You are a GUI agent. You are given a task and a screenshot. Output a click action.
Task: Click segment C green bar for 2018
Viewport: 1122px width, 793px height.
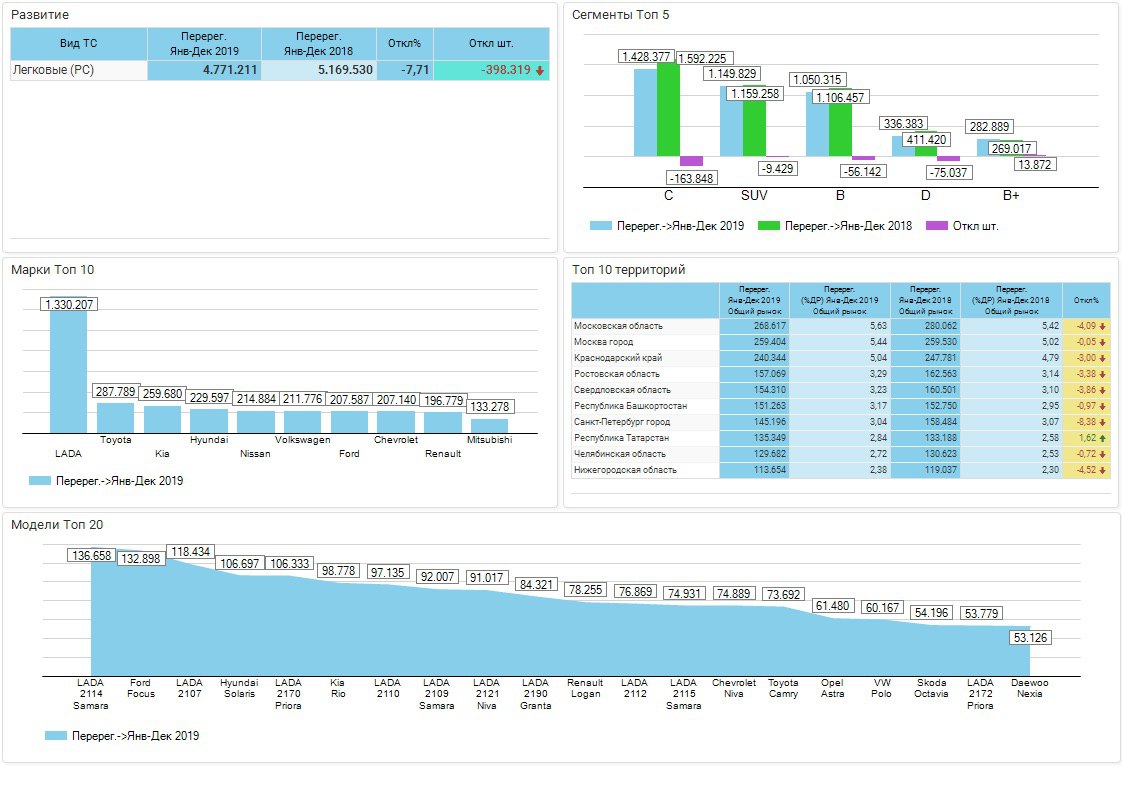click(668, 110)
